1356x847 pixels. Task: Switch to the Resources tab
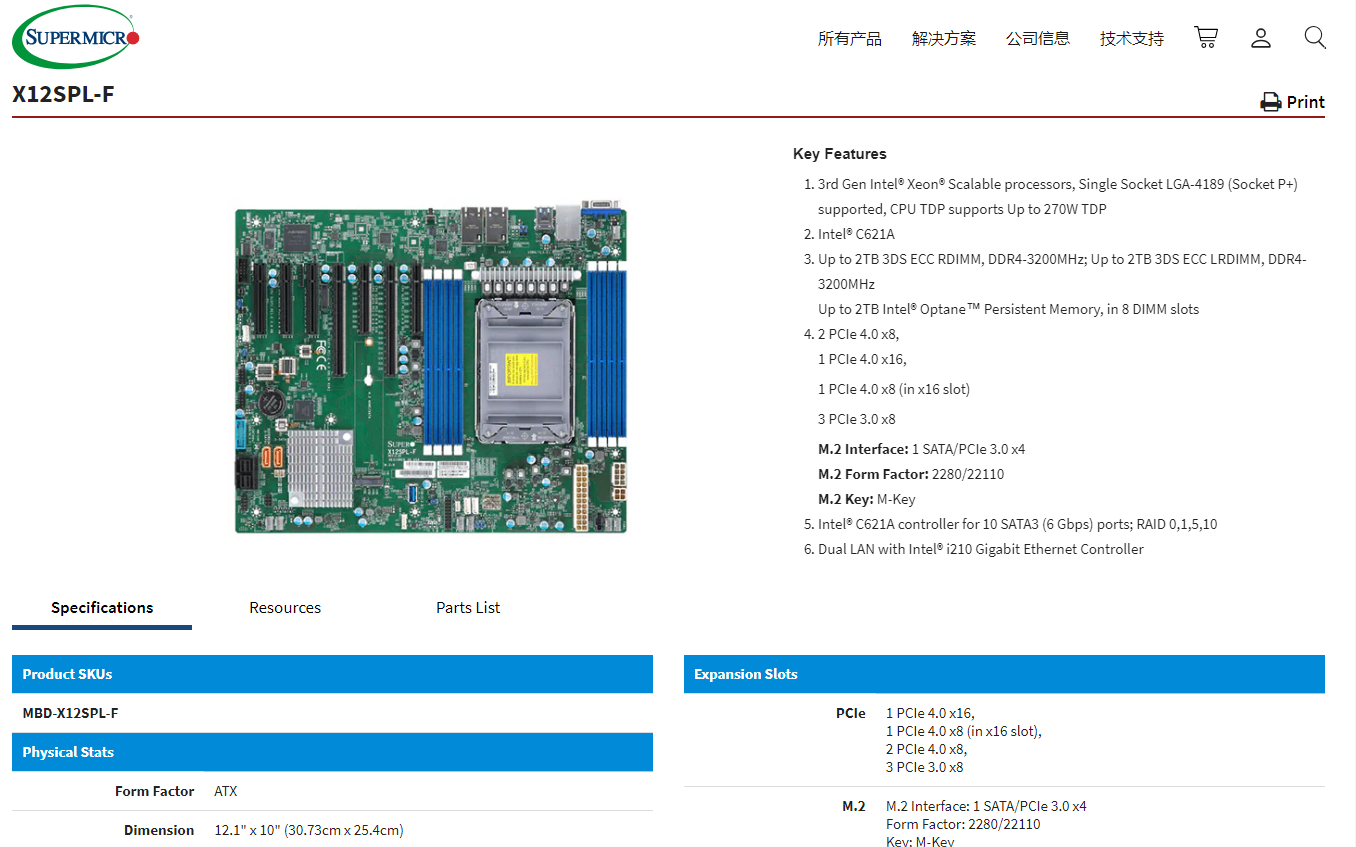click(285, 608)
